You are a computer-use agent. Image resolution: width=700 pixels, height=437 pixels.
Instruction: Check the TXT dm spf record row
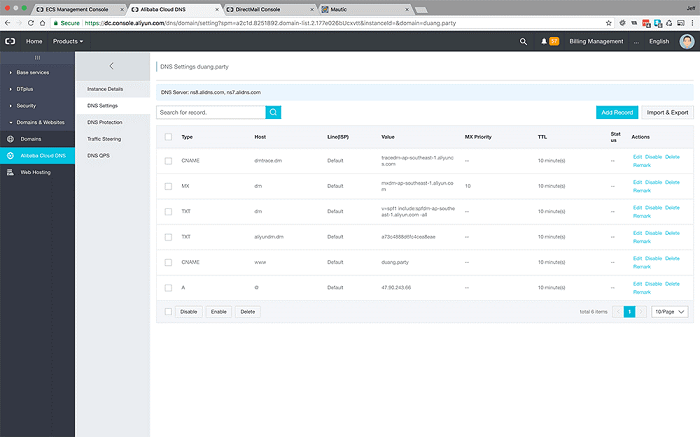[168, 212]
